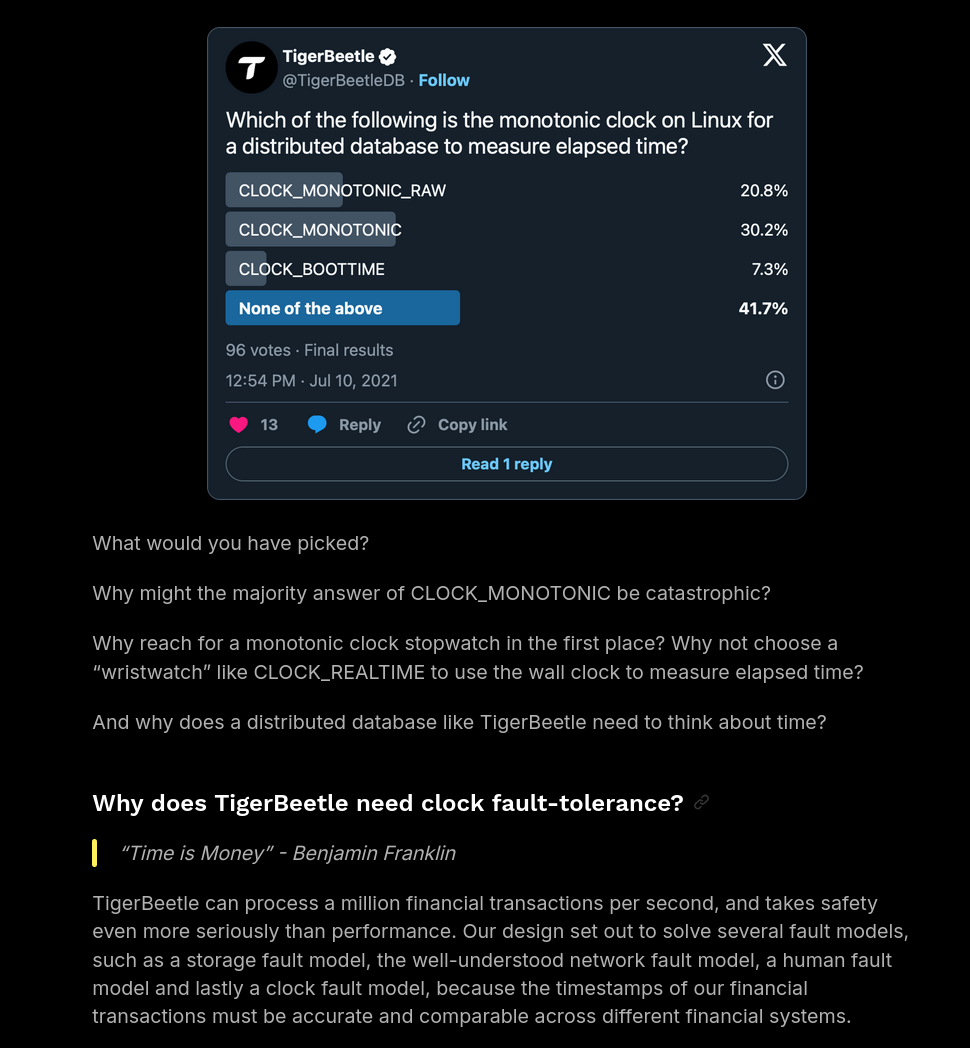
Task: Click the verified badge next to TigerBeetle
Action: [x=387, y=57]
